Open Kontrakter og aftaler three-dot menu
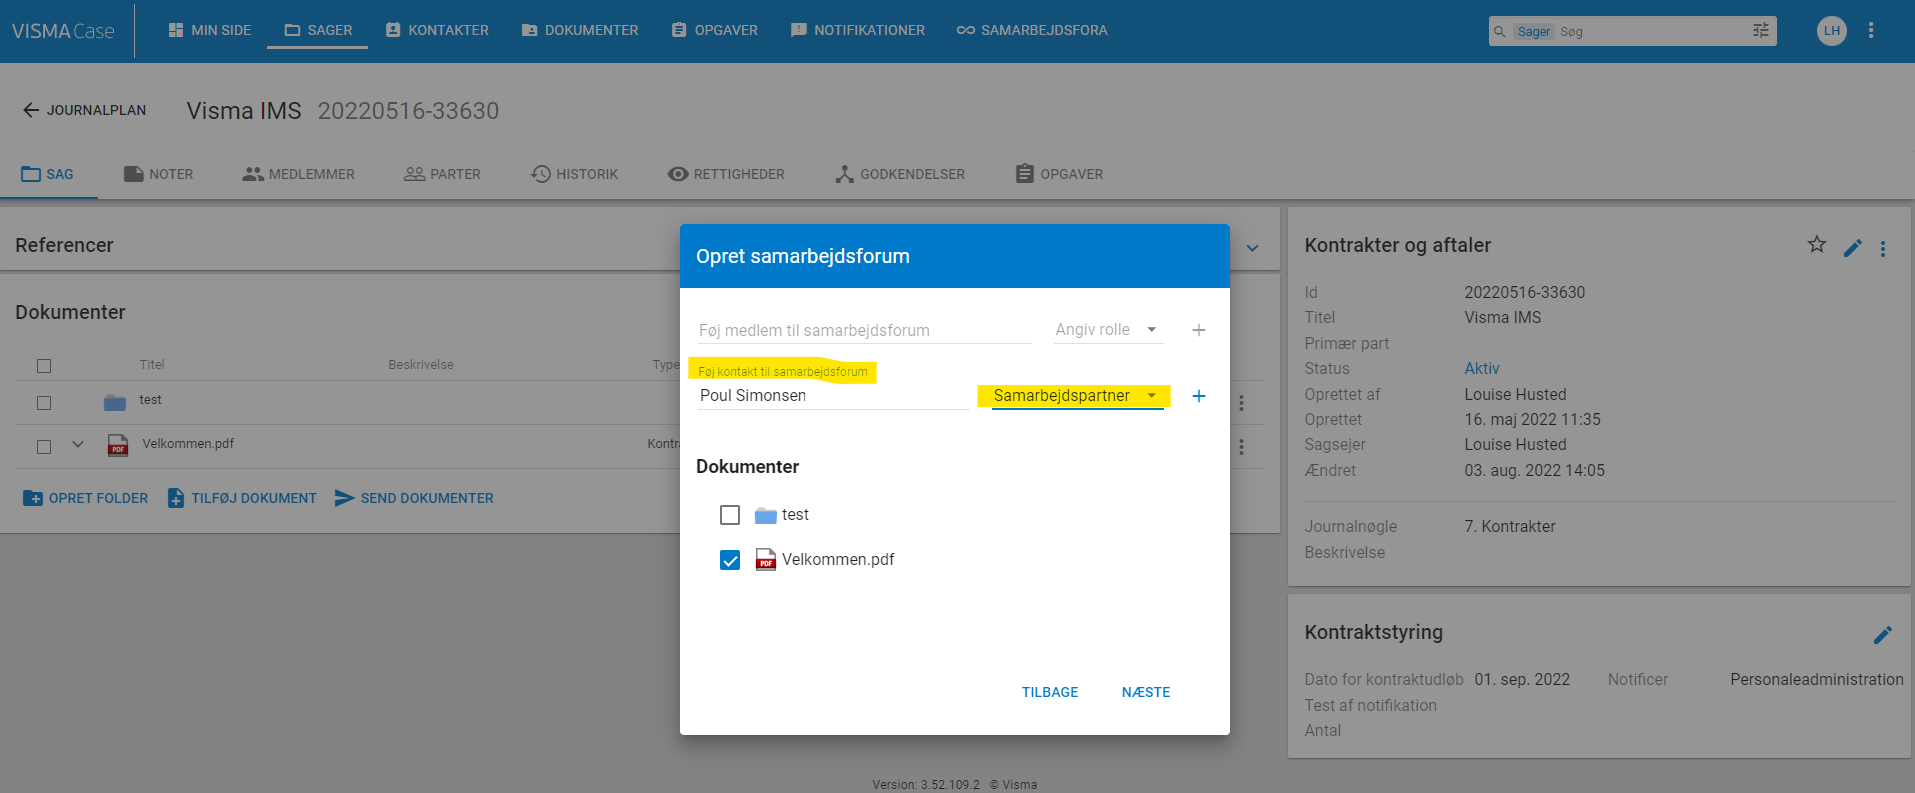 pos(1883,249)
